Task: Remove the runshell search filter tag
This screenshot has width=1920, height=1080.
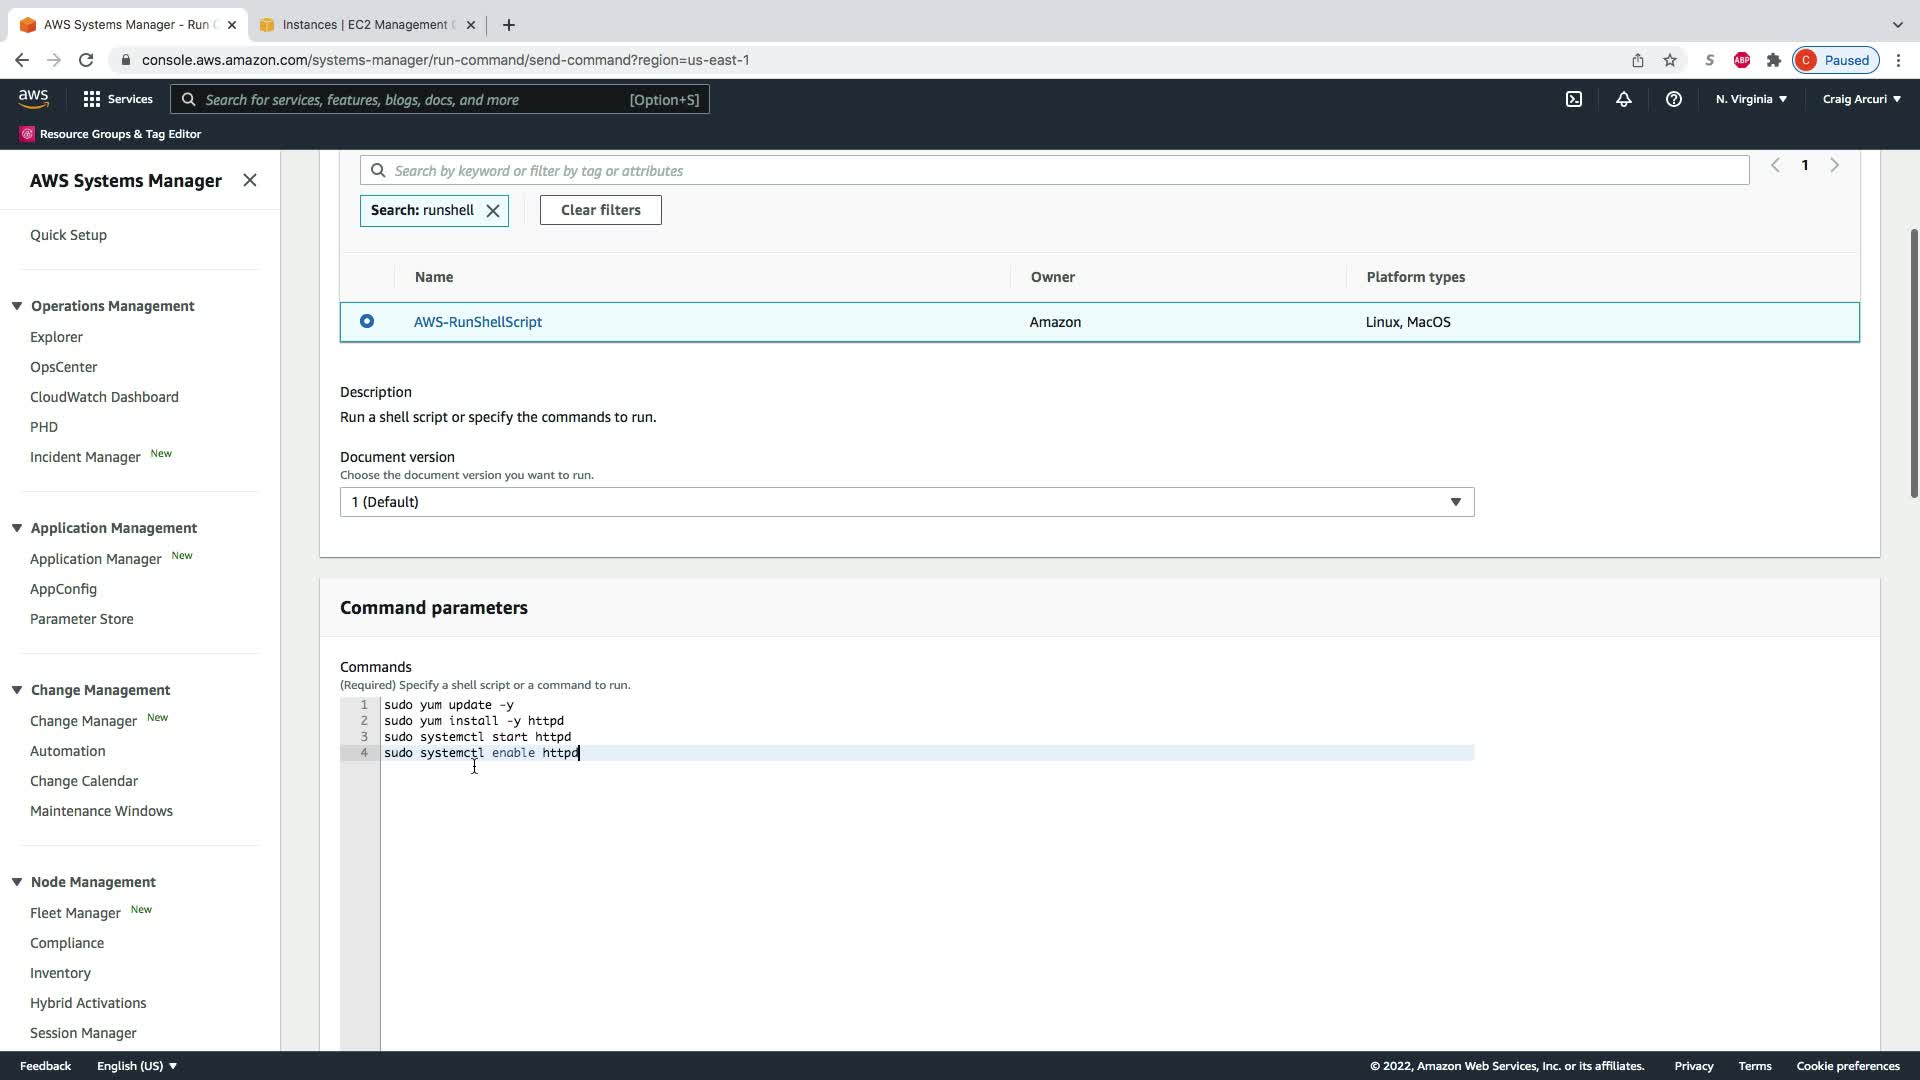Action: 493,211
